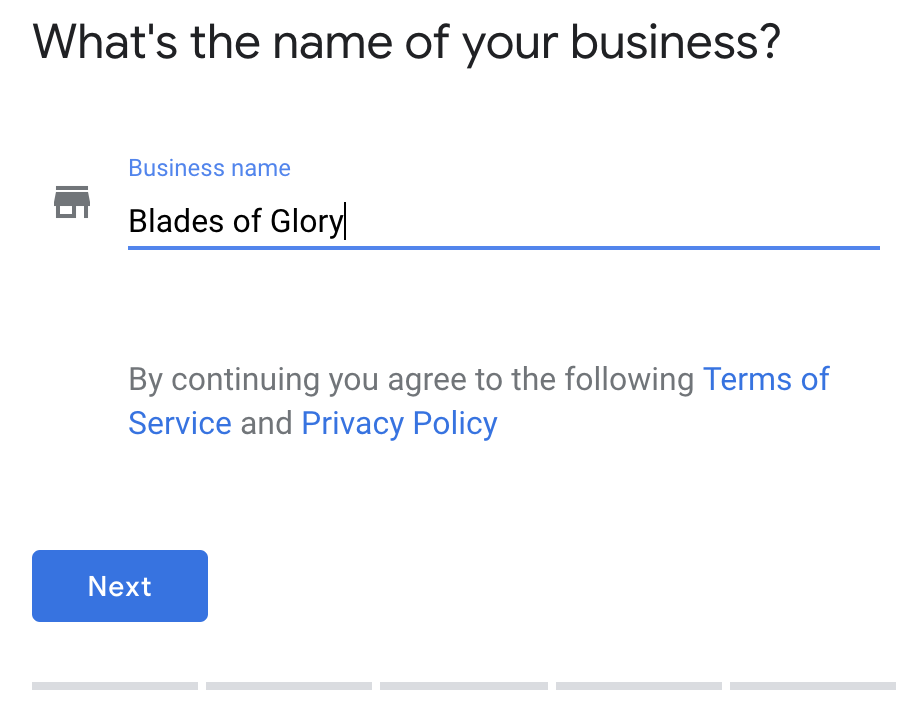Open the 'Terms of' link text
The image size is (920, 718).
pyautogui.click(x=766, y=379)
